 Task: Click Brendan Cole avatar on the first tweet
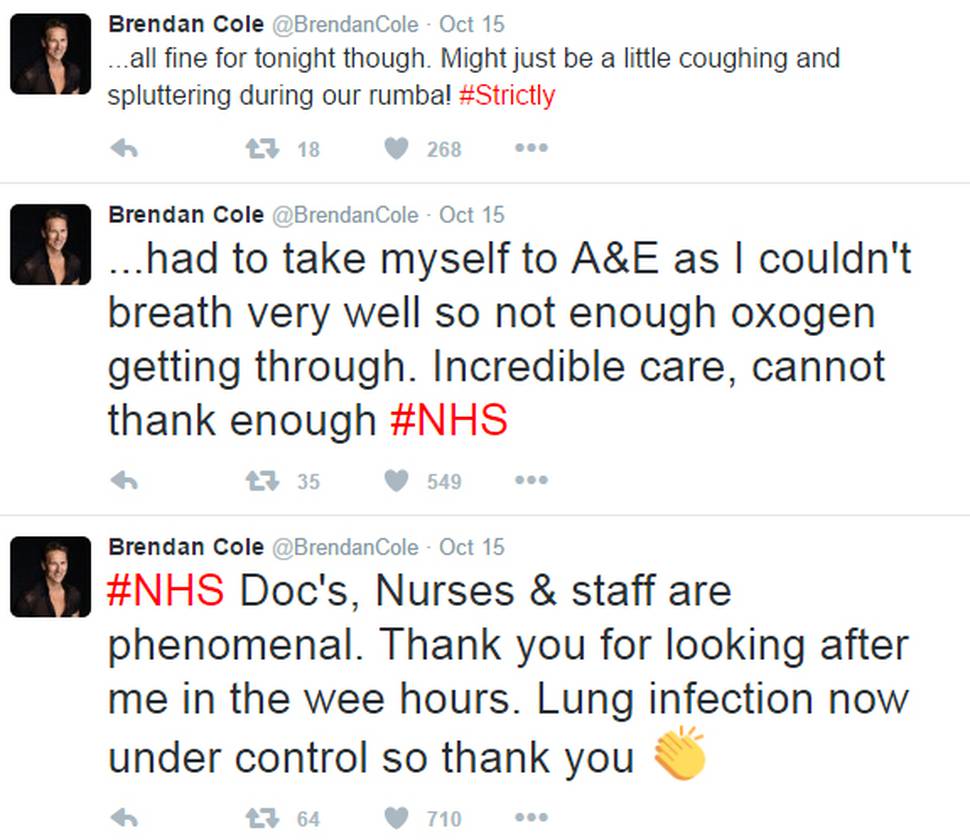(x=51, y=54)
